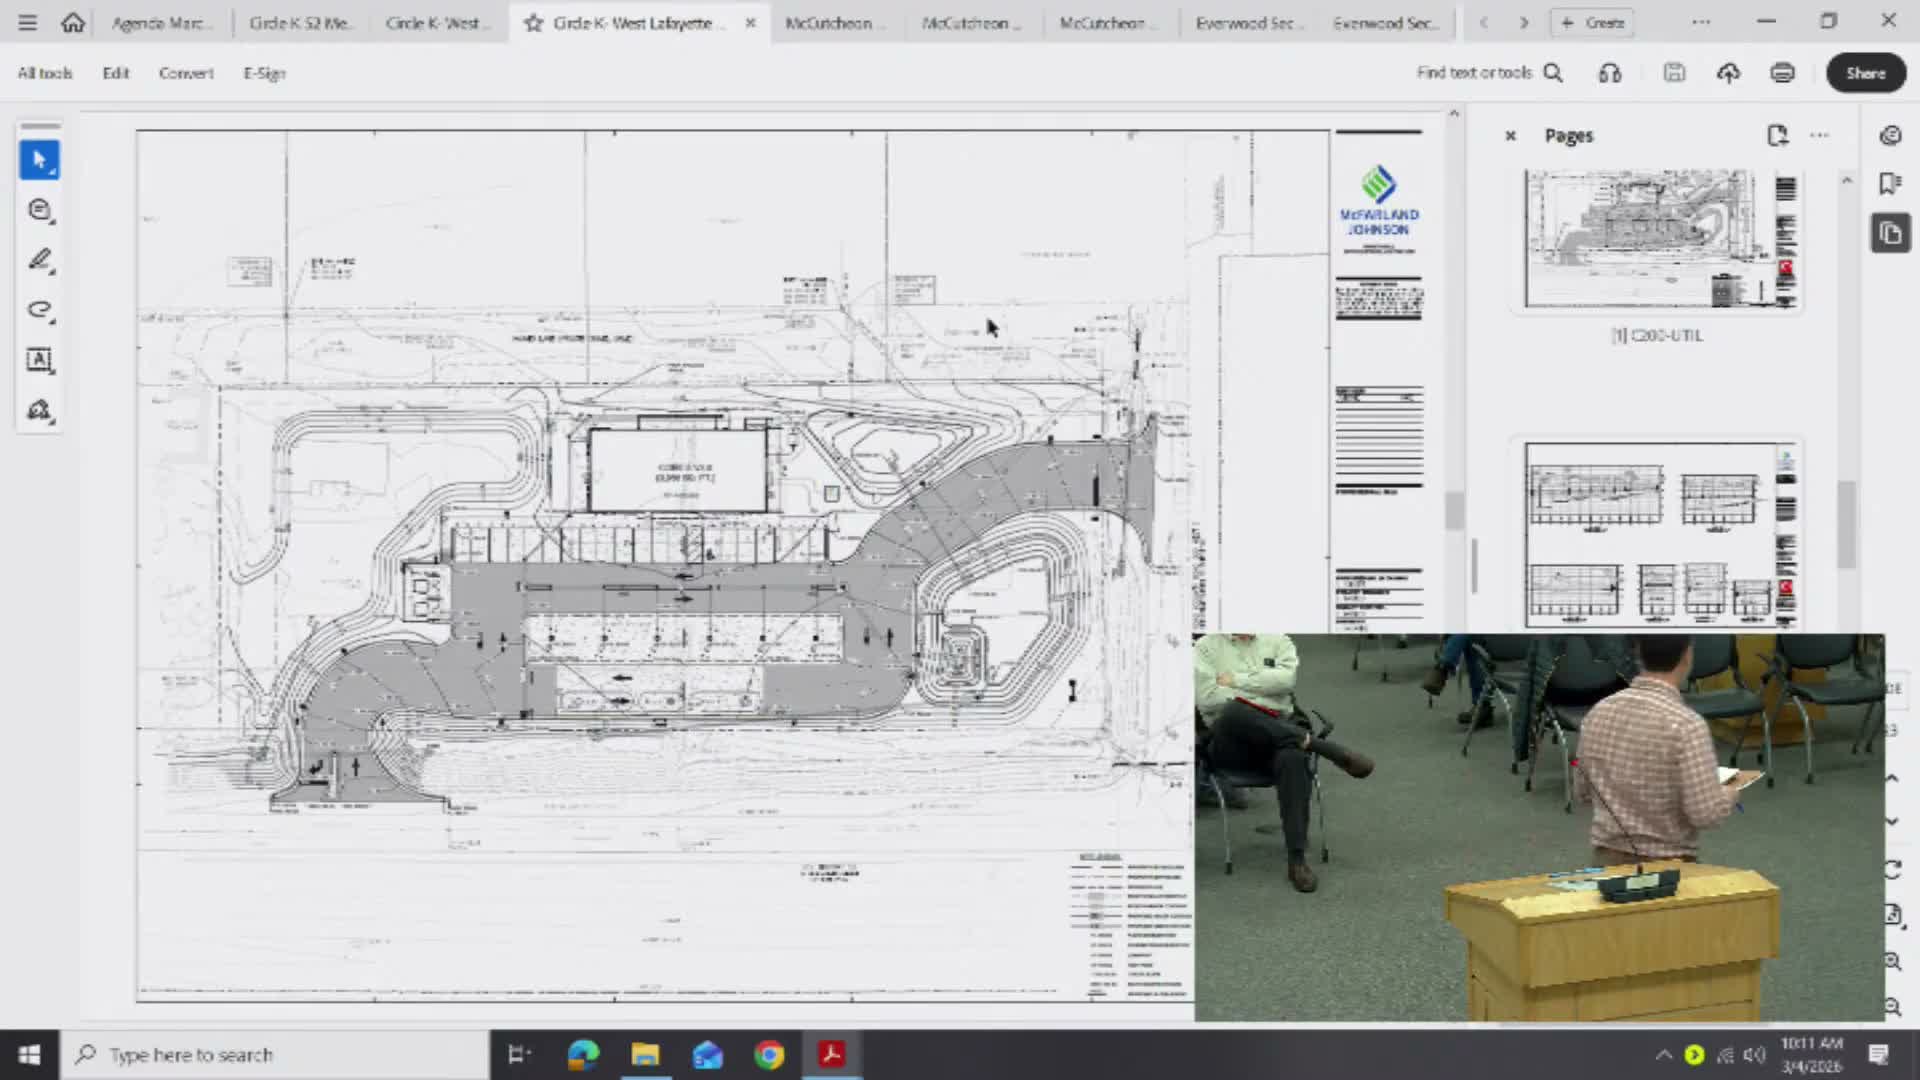
Task: Save the document to the cloud
Action: (1728, 72)
